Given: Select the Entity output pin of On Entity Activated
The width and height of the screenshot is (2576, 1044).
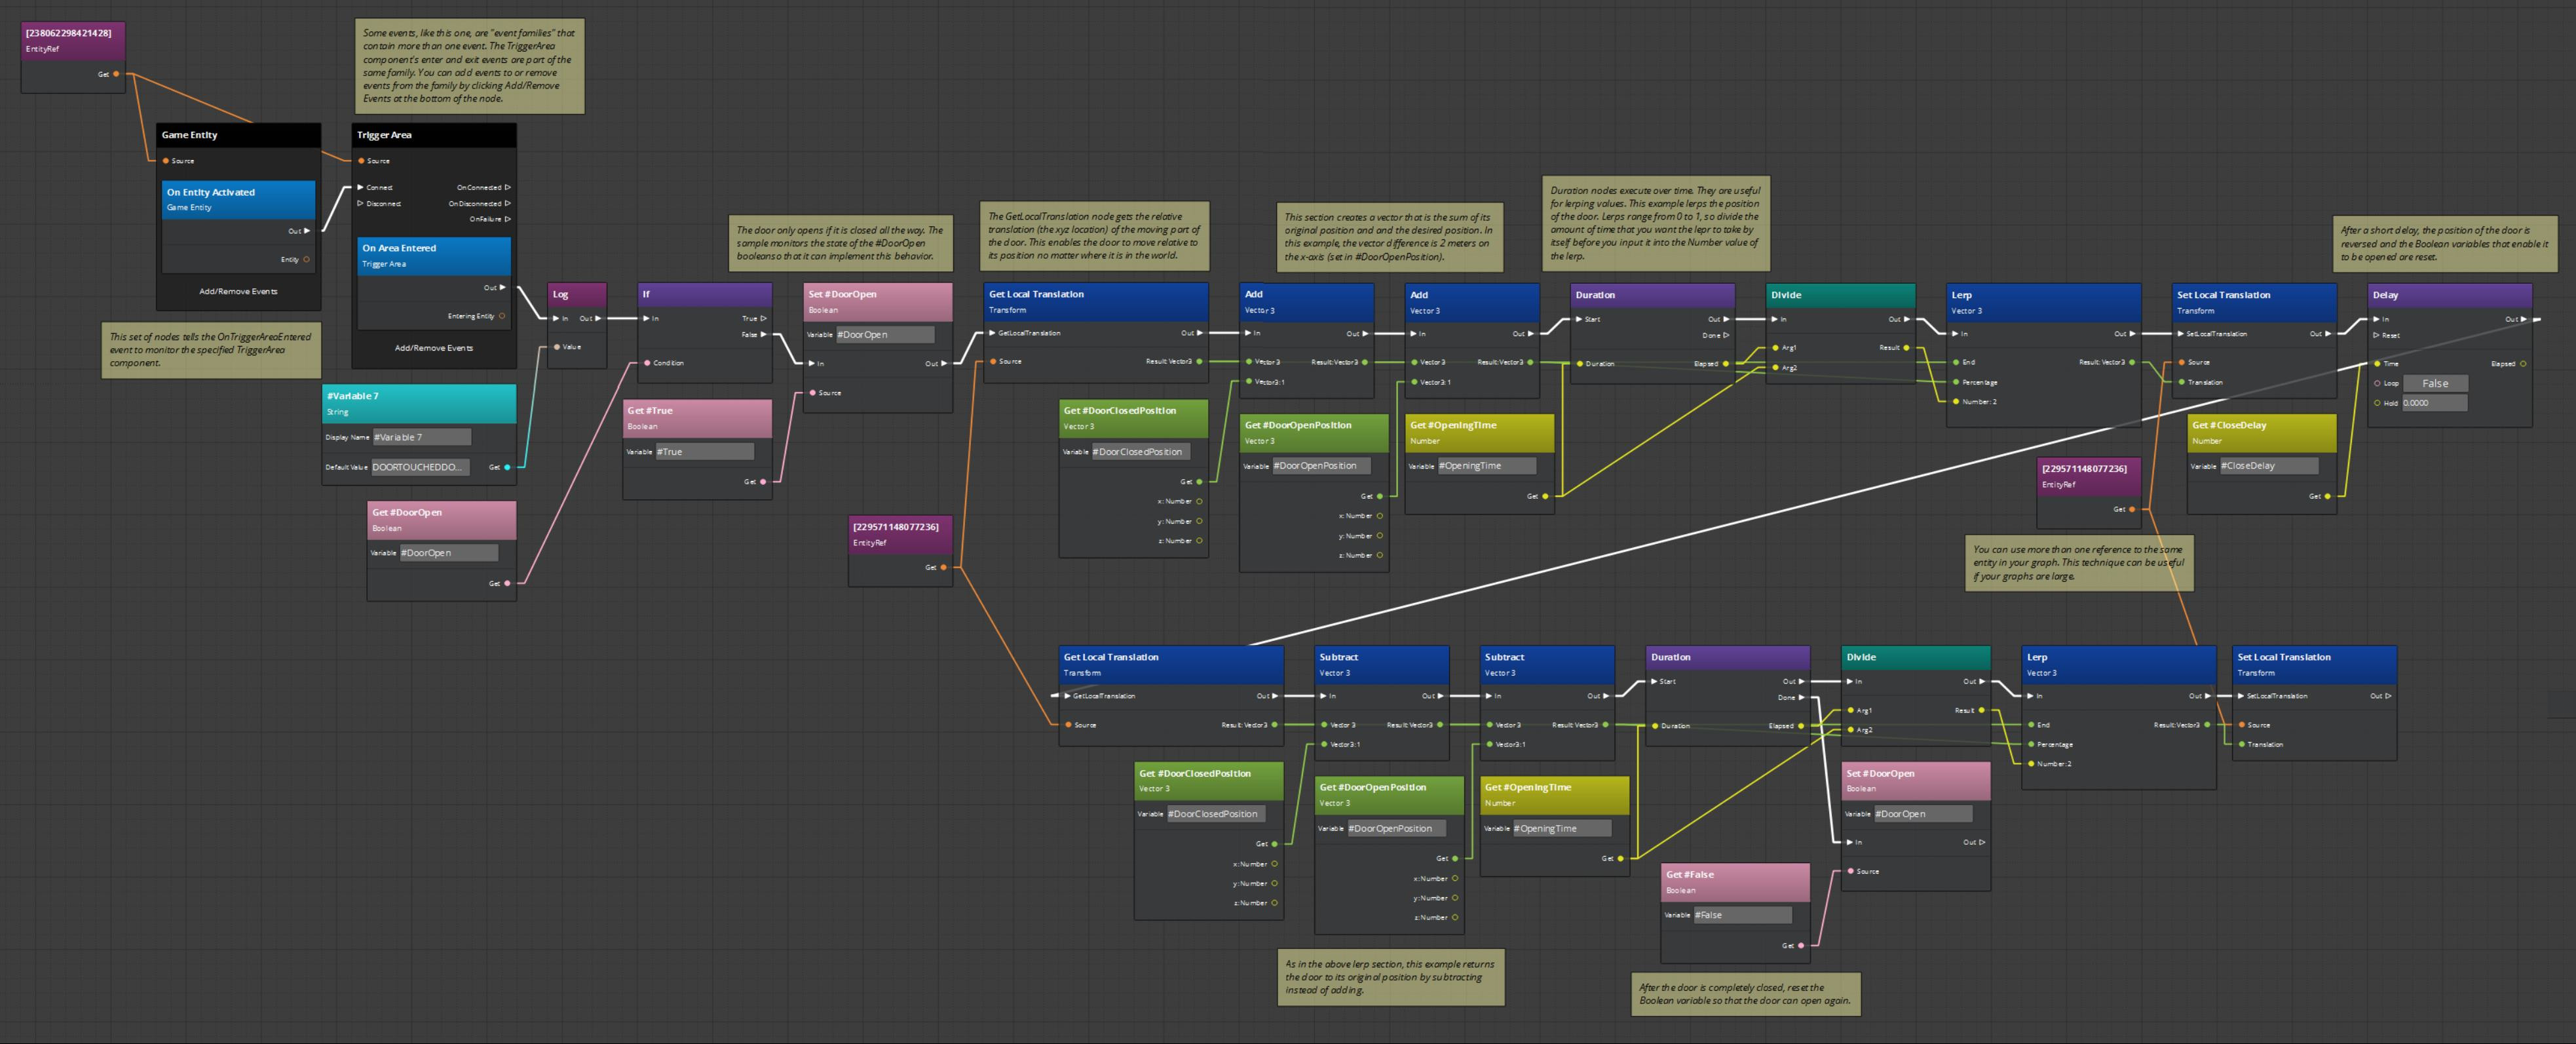Looking at the screenshot, I should click(x=306, y=259).
